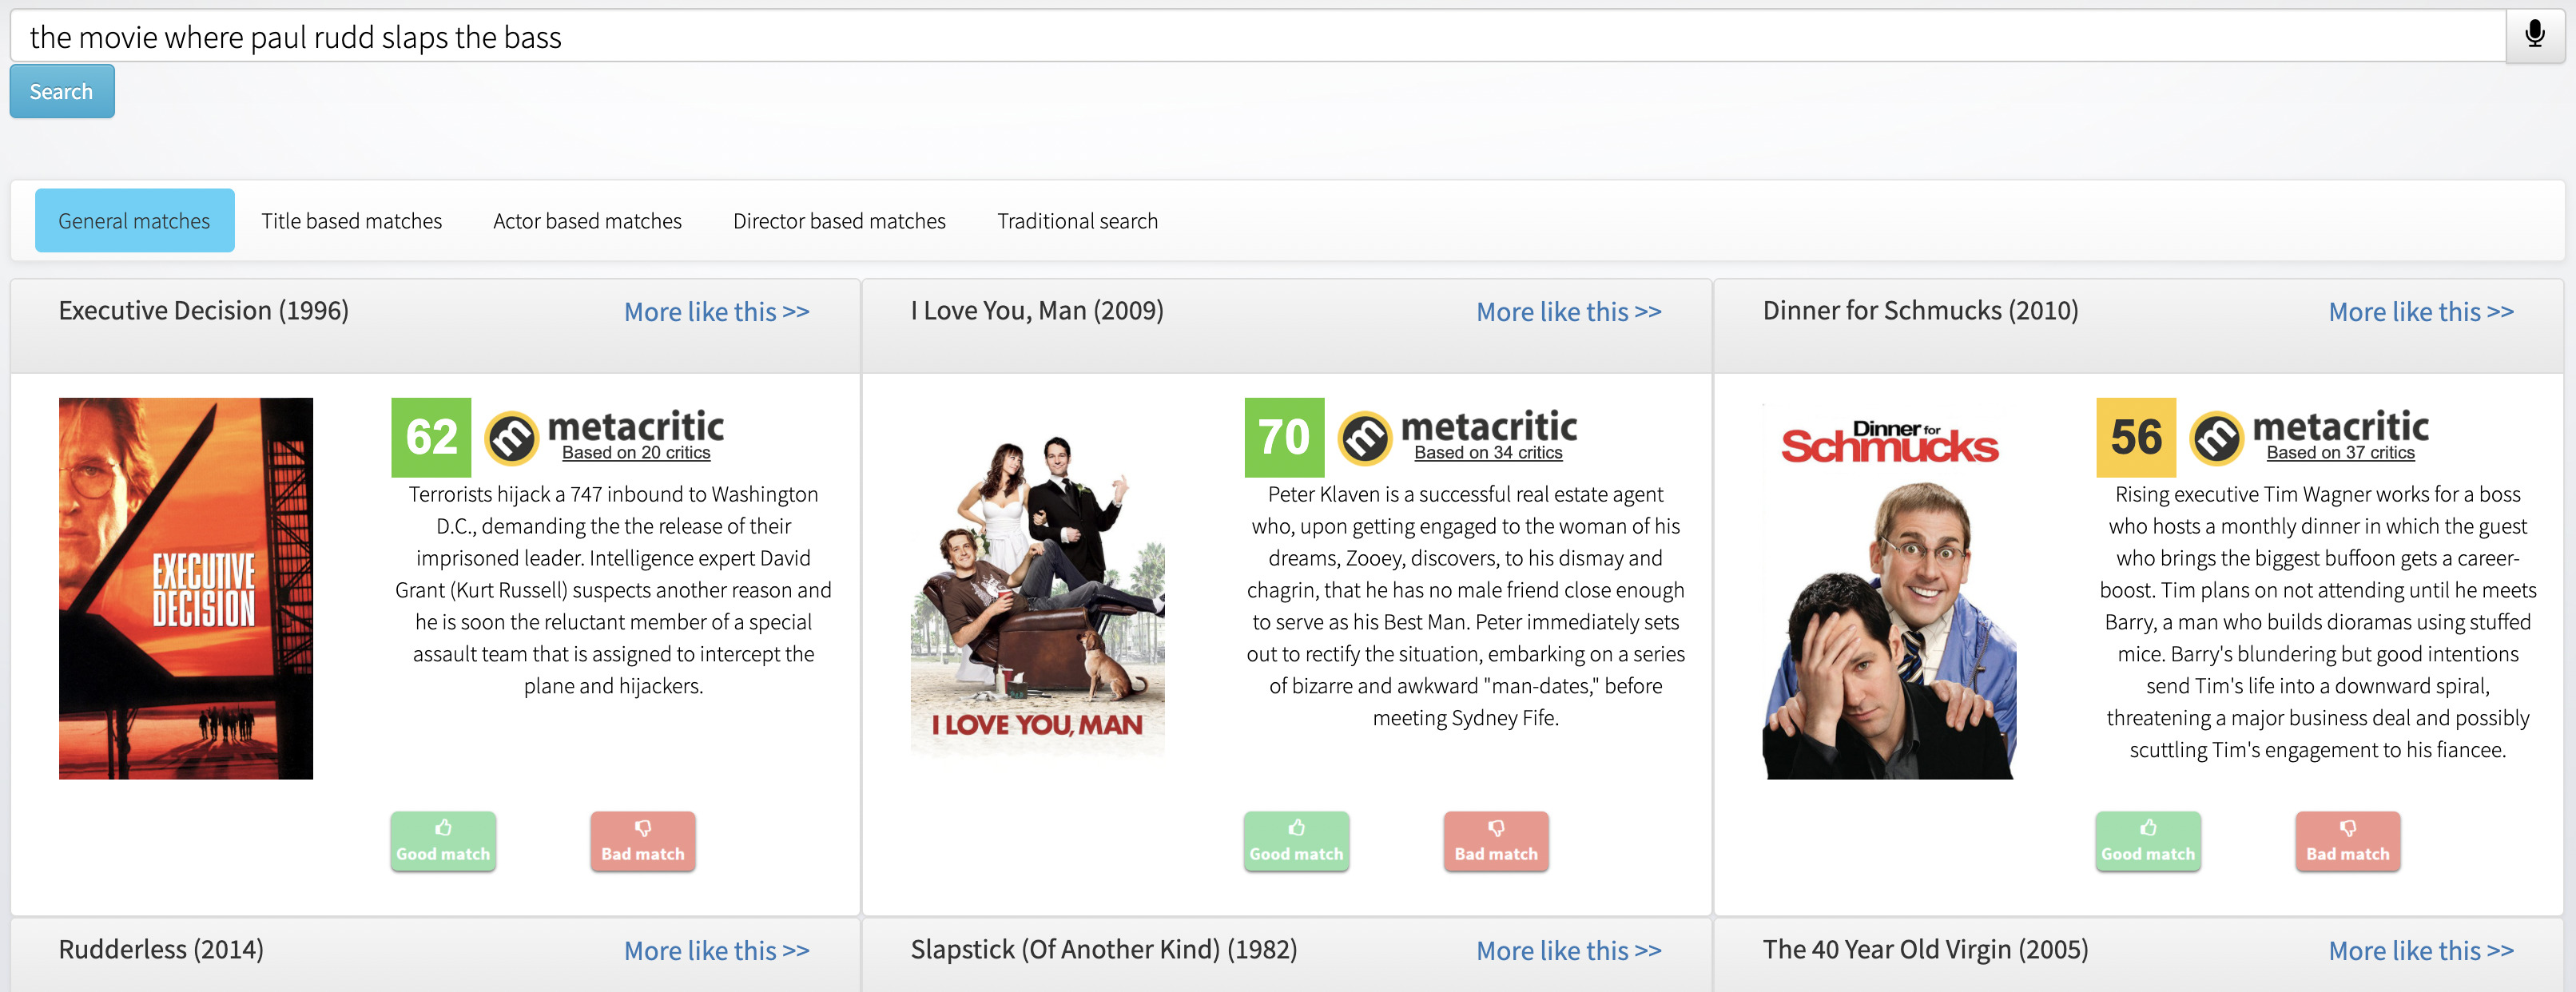Open the Traditional search tab
This screenshot has width=2576, height=992.
[1077, 220]
